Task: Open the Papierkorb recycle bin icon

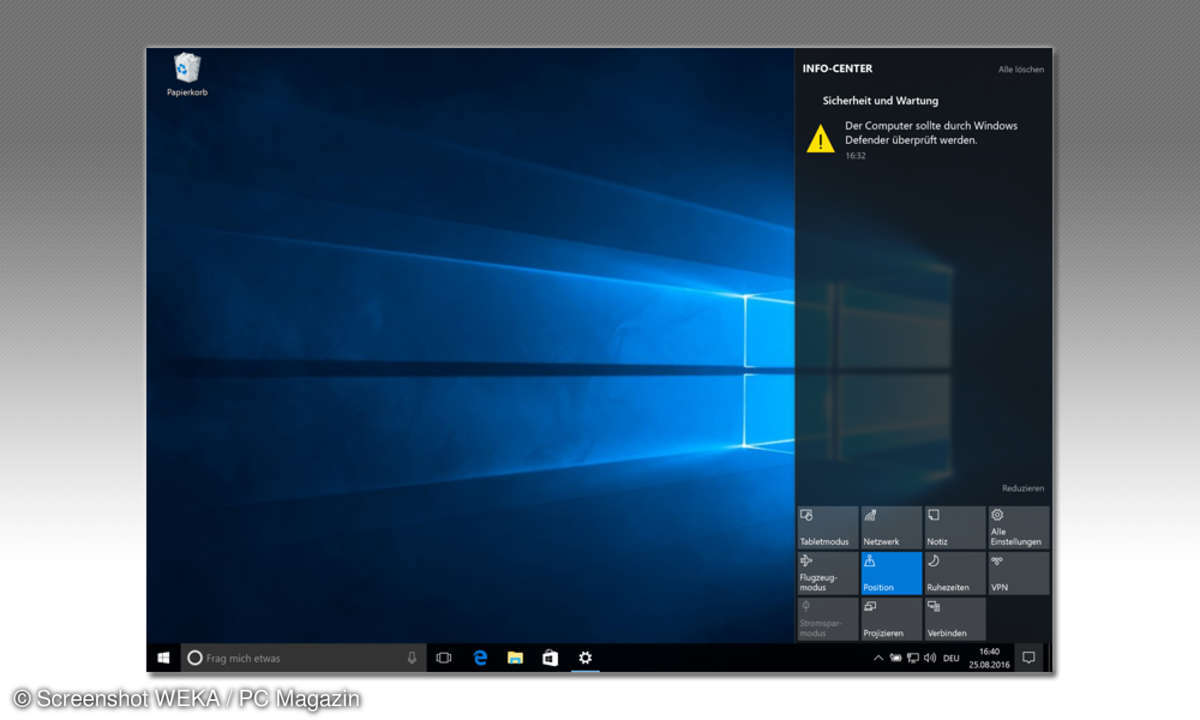Action: click(187, 72)
